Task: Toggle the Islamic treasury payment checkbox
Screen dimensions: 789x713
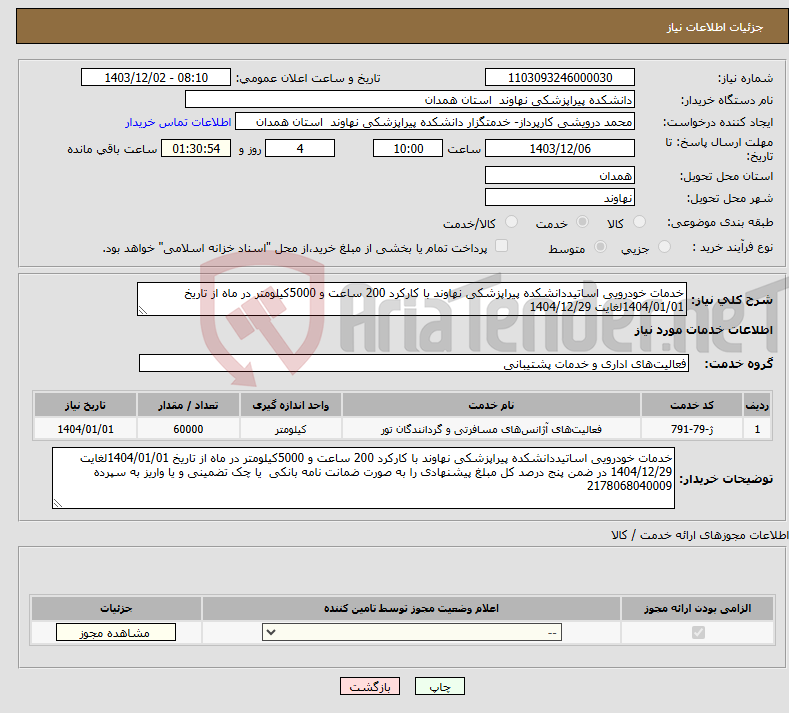Action: coord(501,246)
